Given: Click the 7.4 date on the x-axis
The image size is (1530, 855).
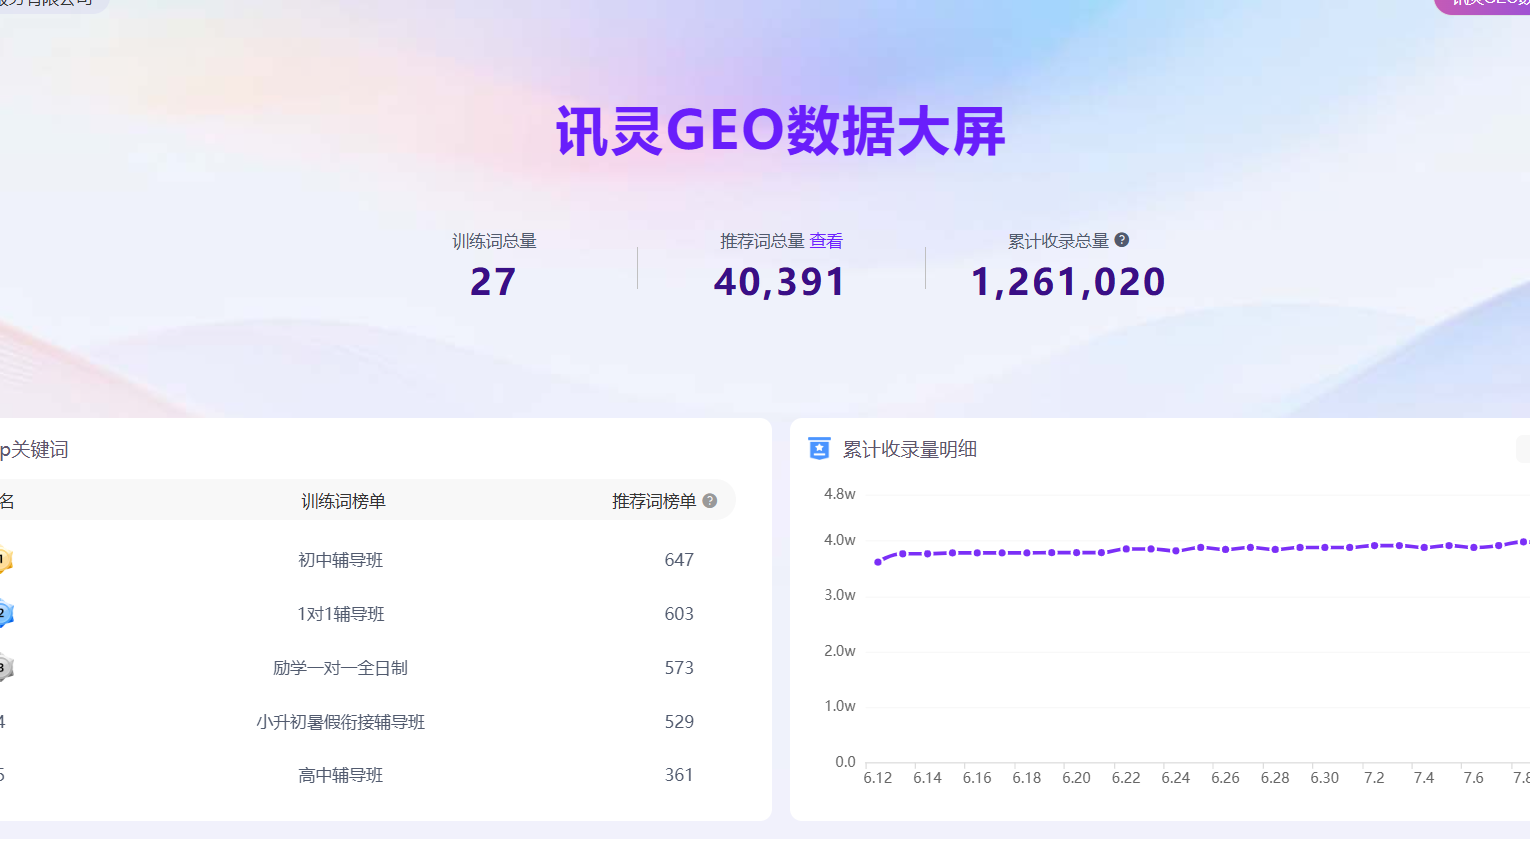Looking at the screenshot, I should point(1424,778).
